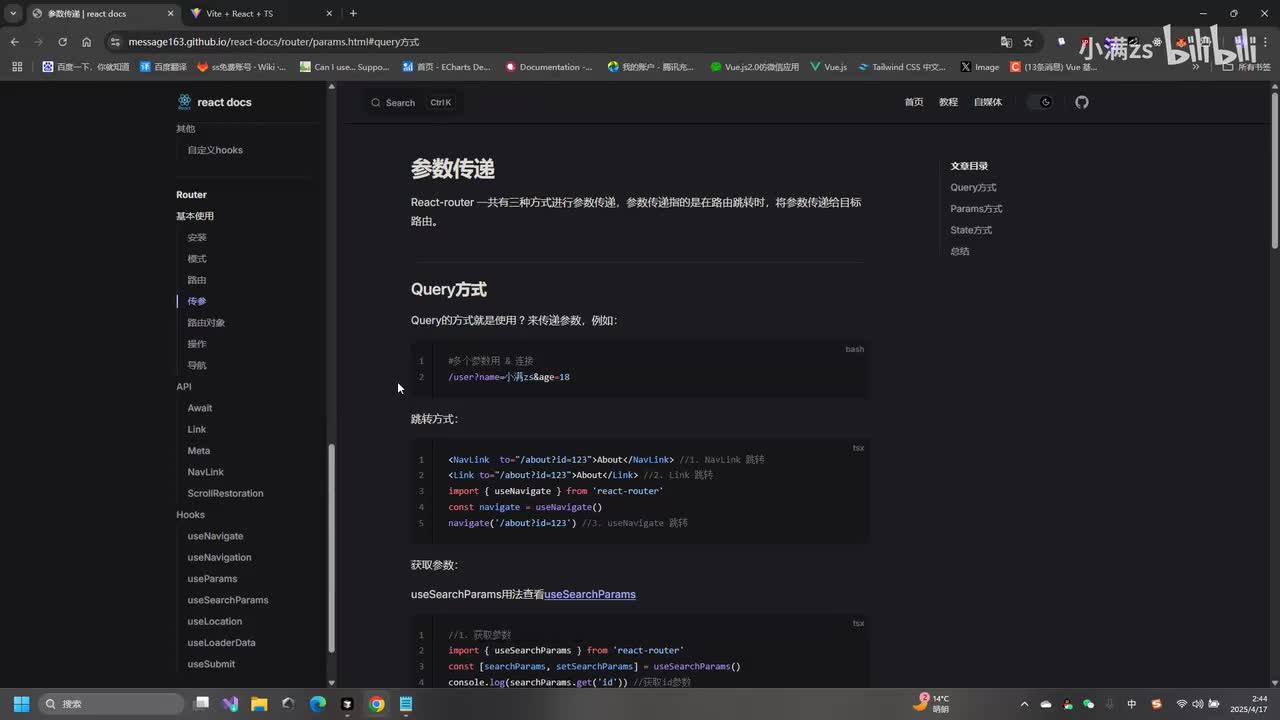This screenshot has width=1280, height=720.
Task: Select 操作 in the sidebar
Action: pos(197,344)
